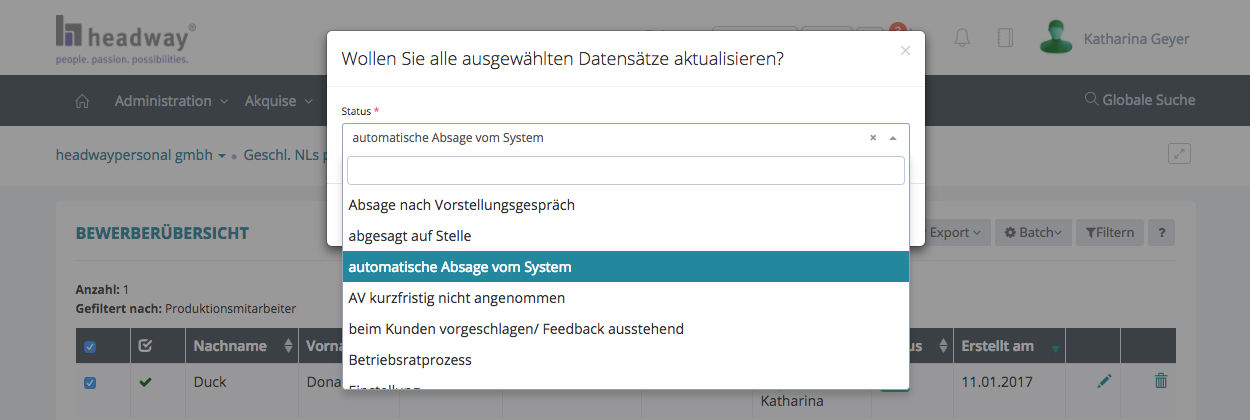Open the notifications bell
The width and height of the screenshot is (1250, 420).
coord(962,38)
